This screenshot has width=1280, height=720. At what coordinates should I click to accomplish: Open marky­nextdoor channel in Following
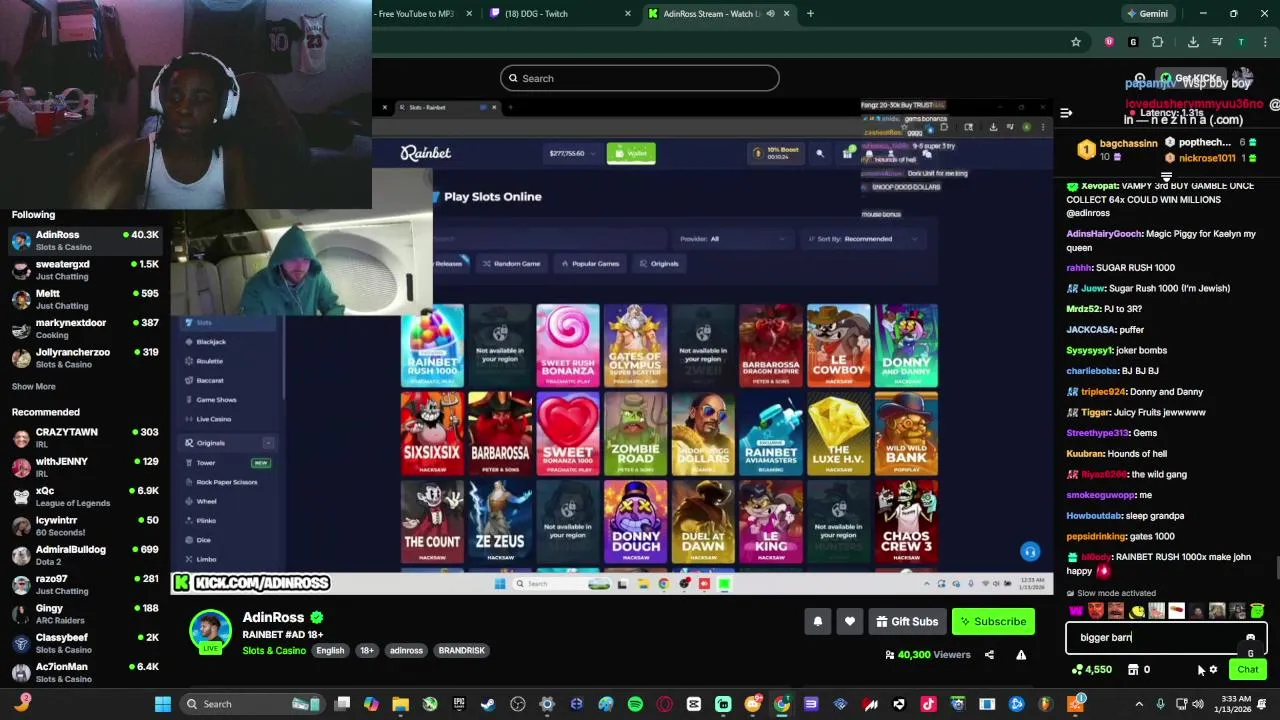[x=84, y=328]
